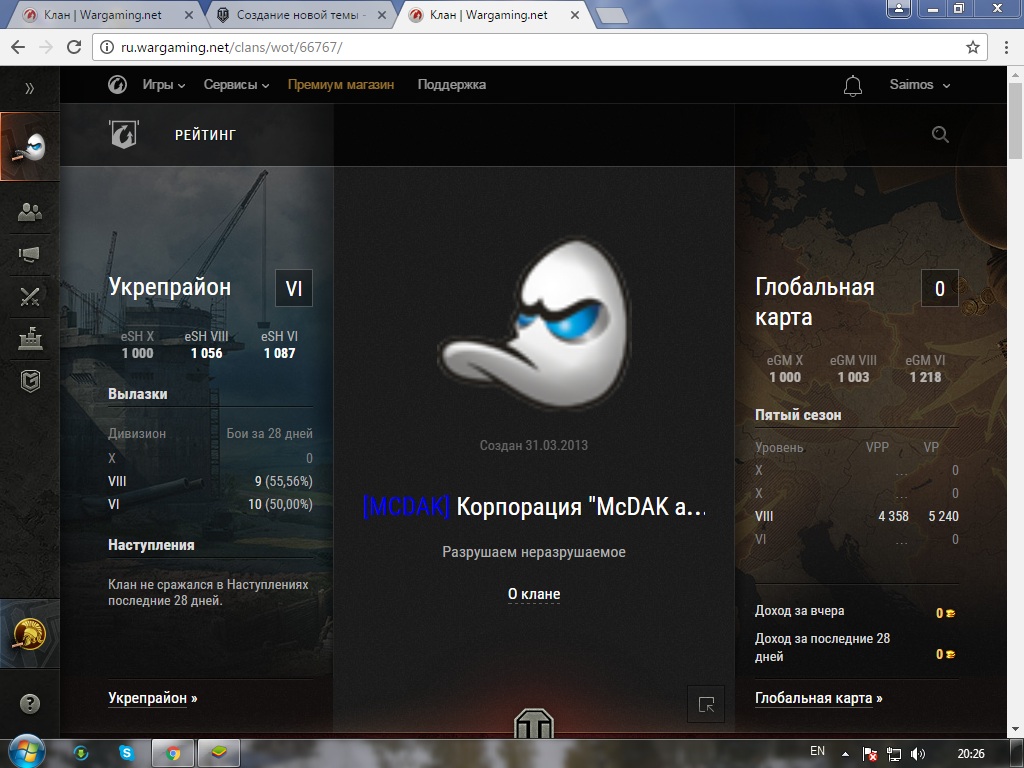Open the volume speaker icon in the tray
Image resolution: width=1024 pixels, height=768 pixels.
[x=918, y=754]
